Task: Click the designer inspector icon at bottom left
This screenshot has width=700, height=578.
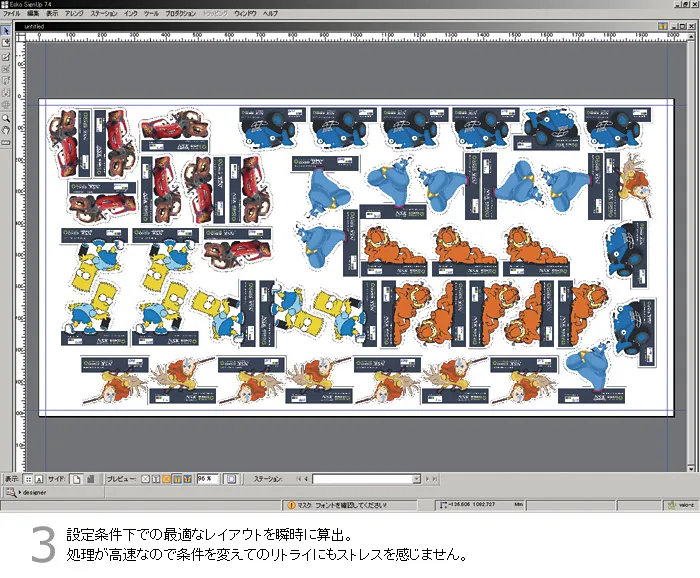Action: tap(9, 492)
